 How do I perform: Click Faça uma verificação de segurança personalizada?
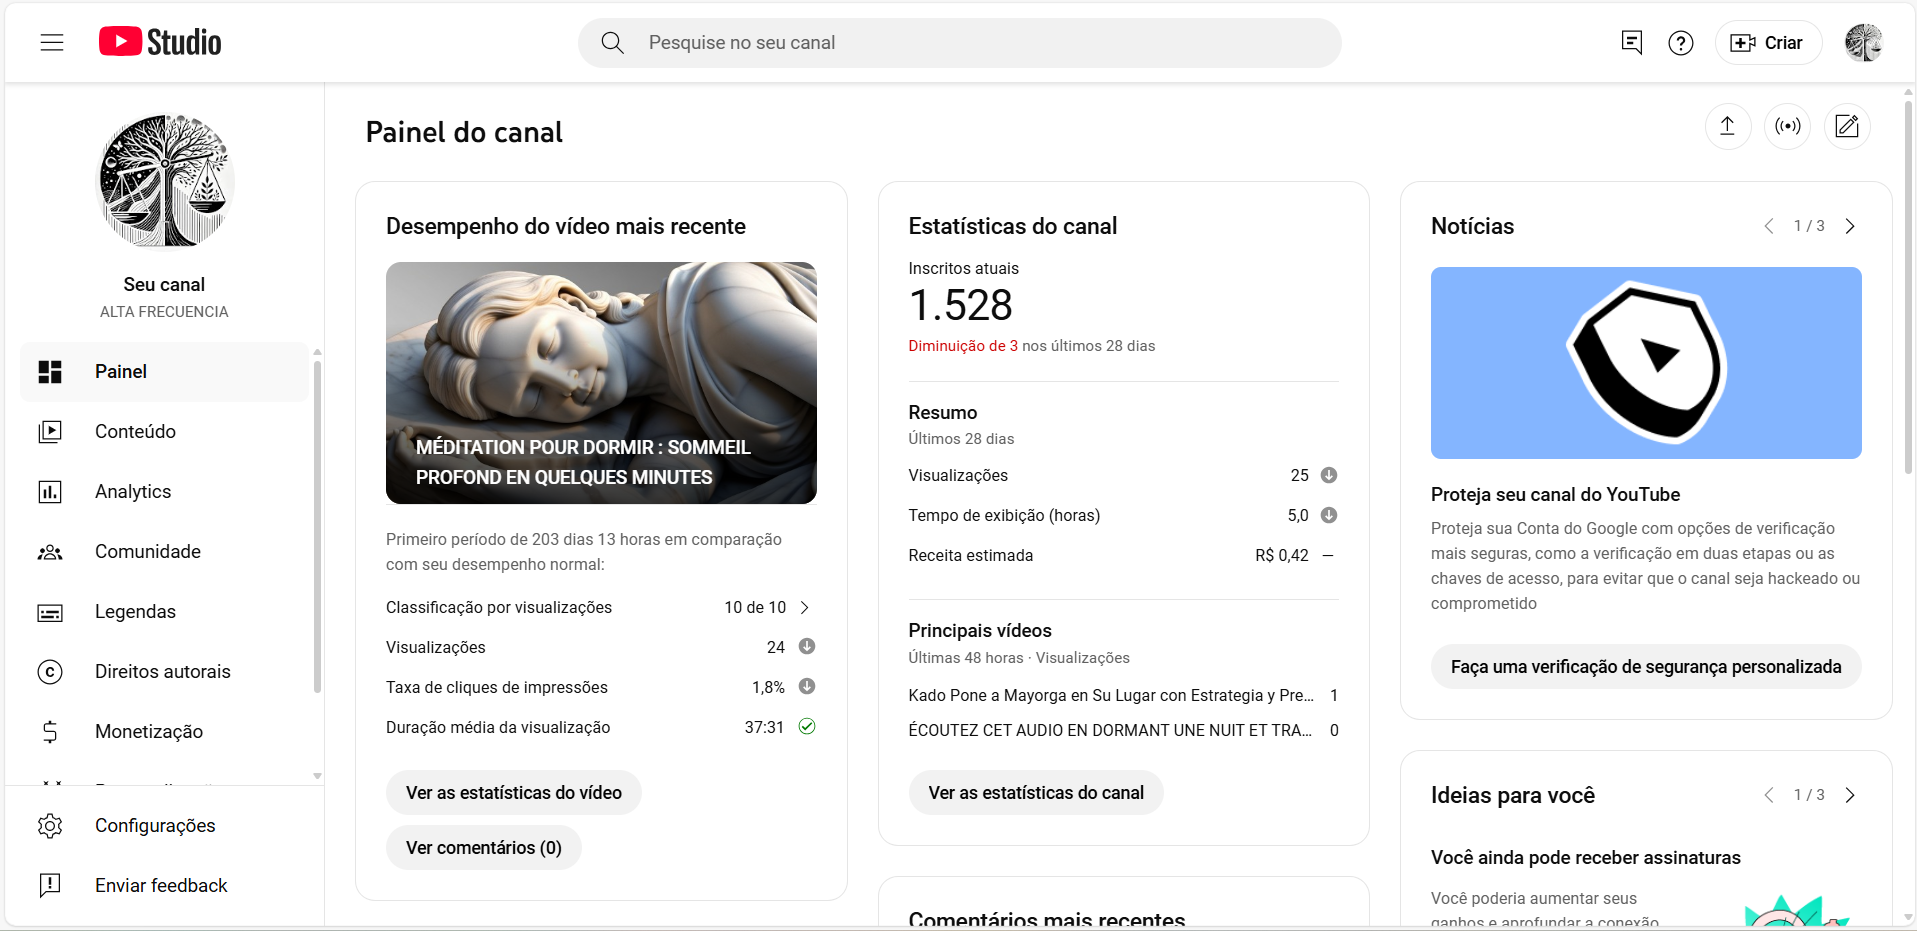click(x=1646, y=667)
